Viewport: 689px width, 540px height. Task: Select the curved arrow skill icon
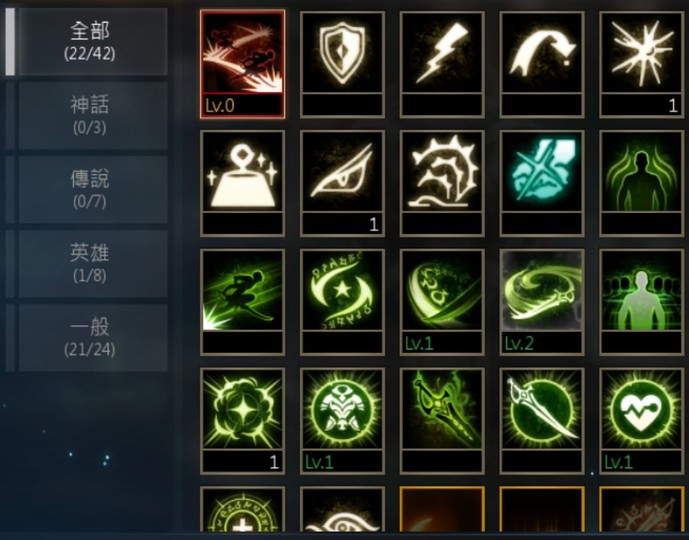click(542, 64)
